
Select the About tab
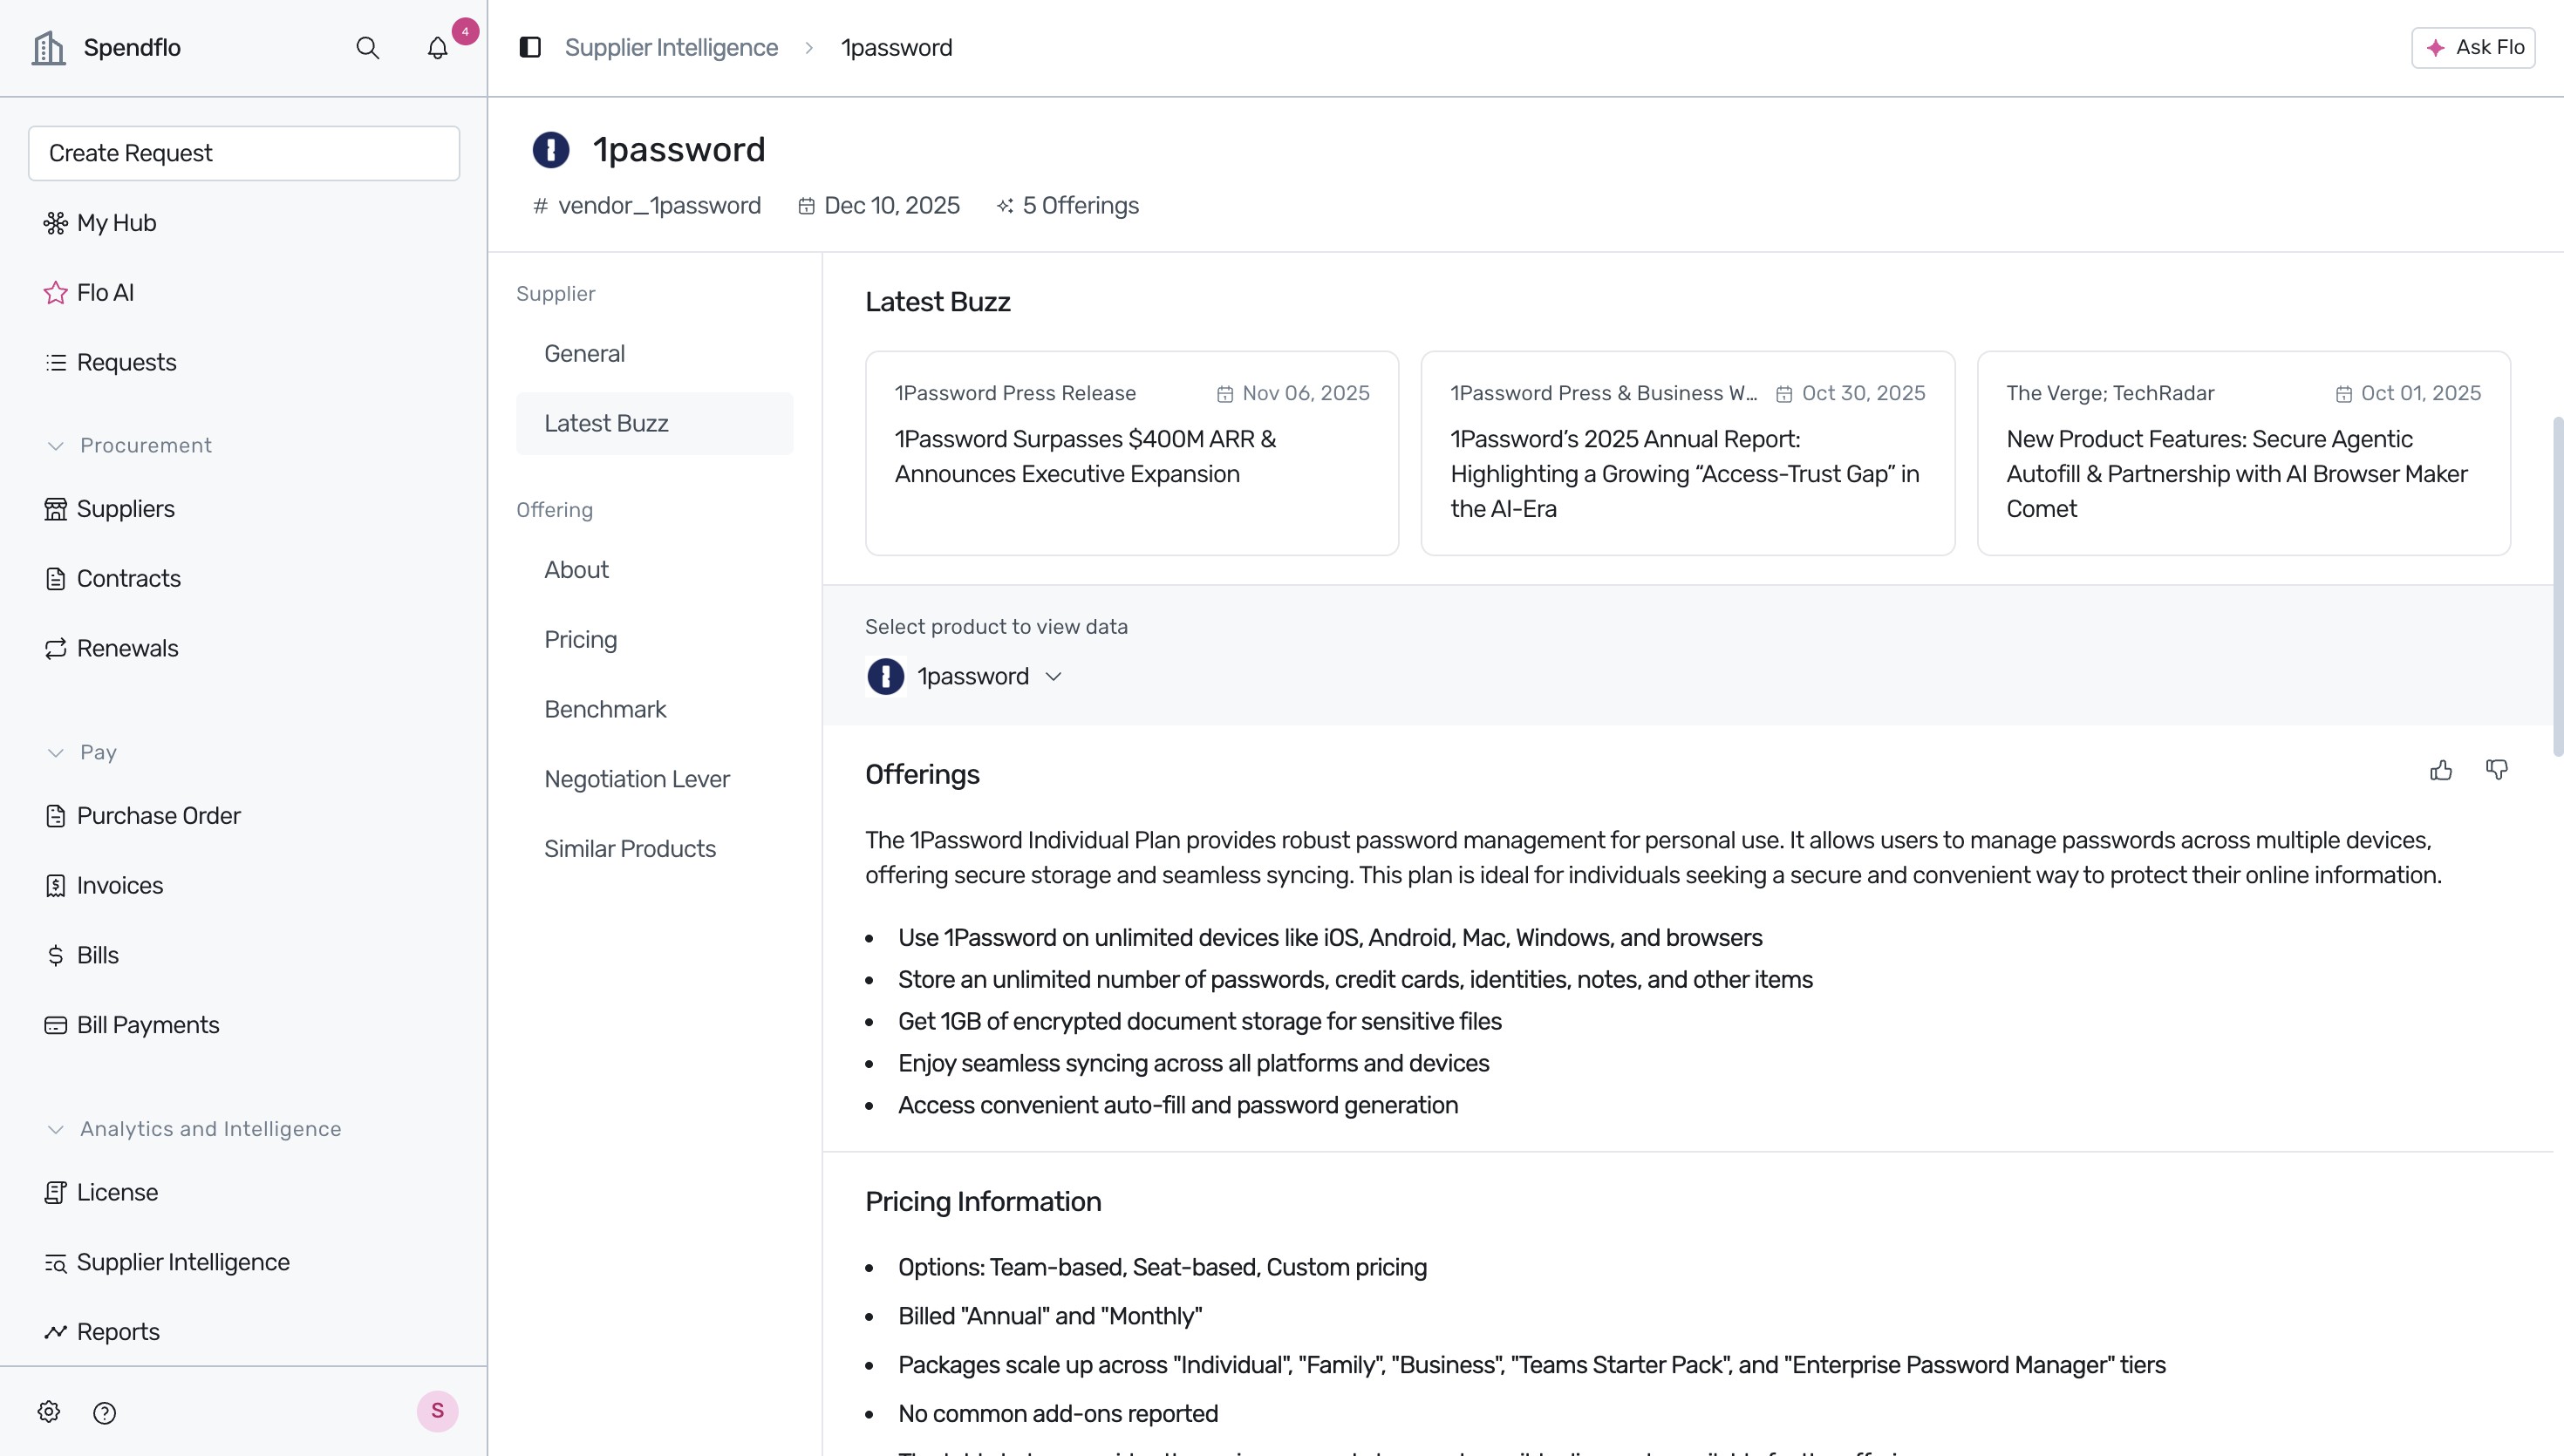(655, 569)
